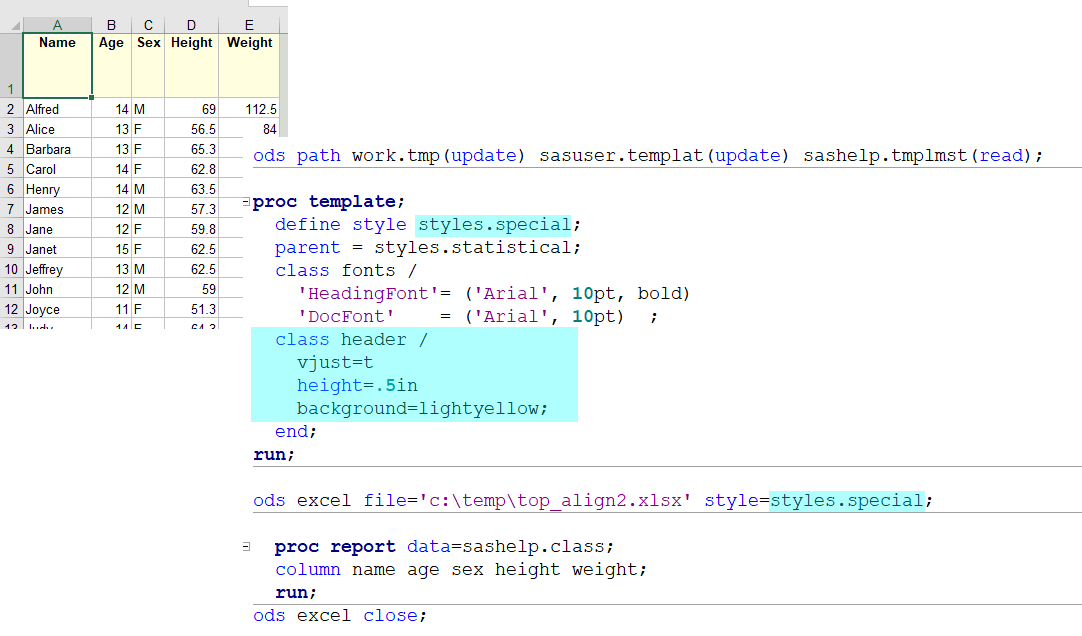Viewport: 1082px width, 636px height.
Task: Select row 2 header
Action: tap(11, 109)
